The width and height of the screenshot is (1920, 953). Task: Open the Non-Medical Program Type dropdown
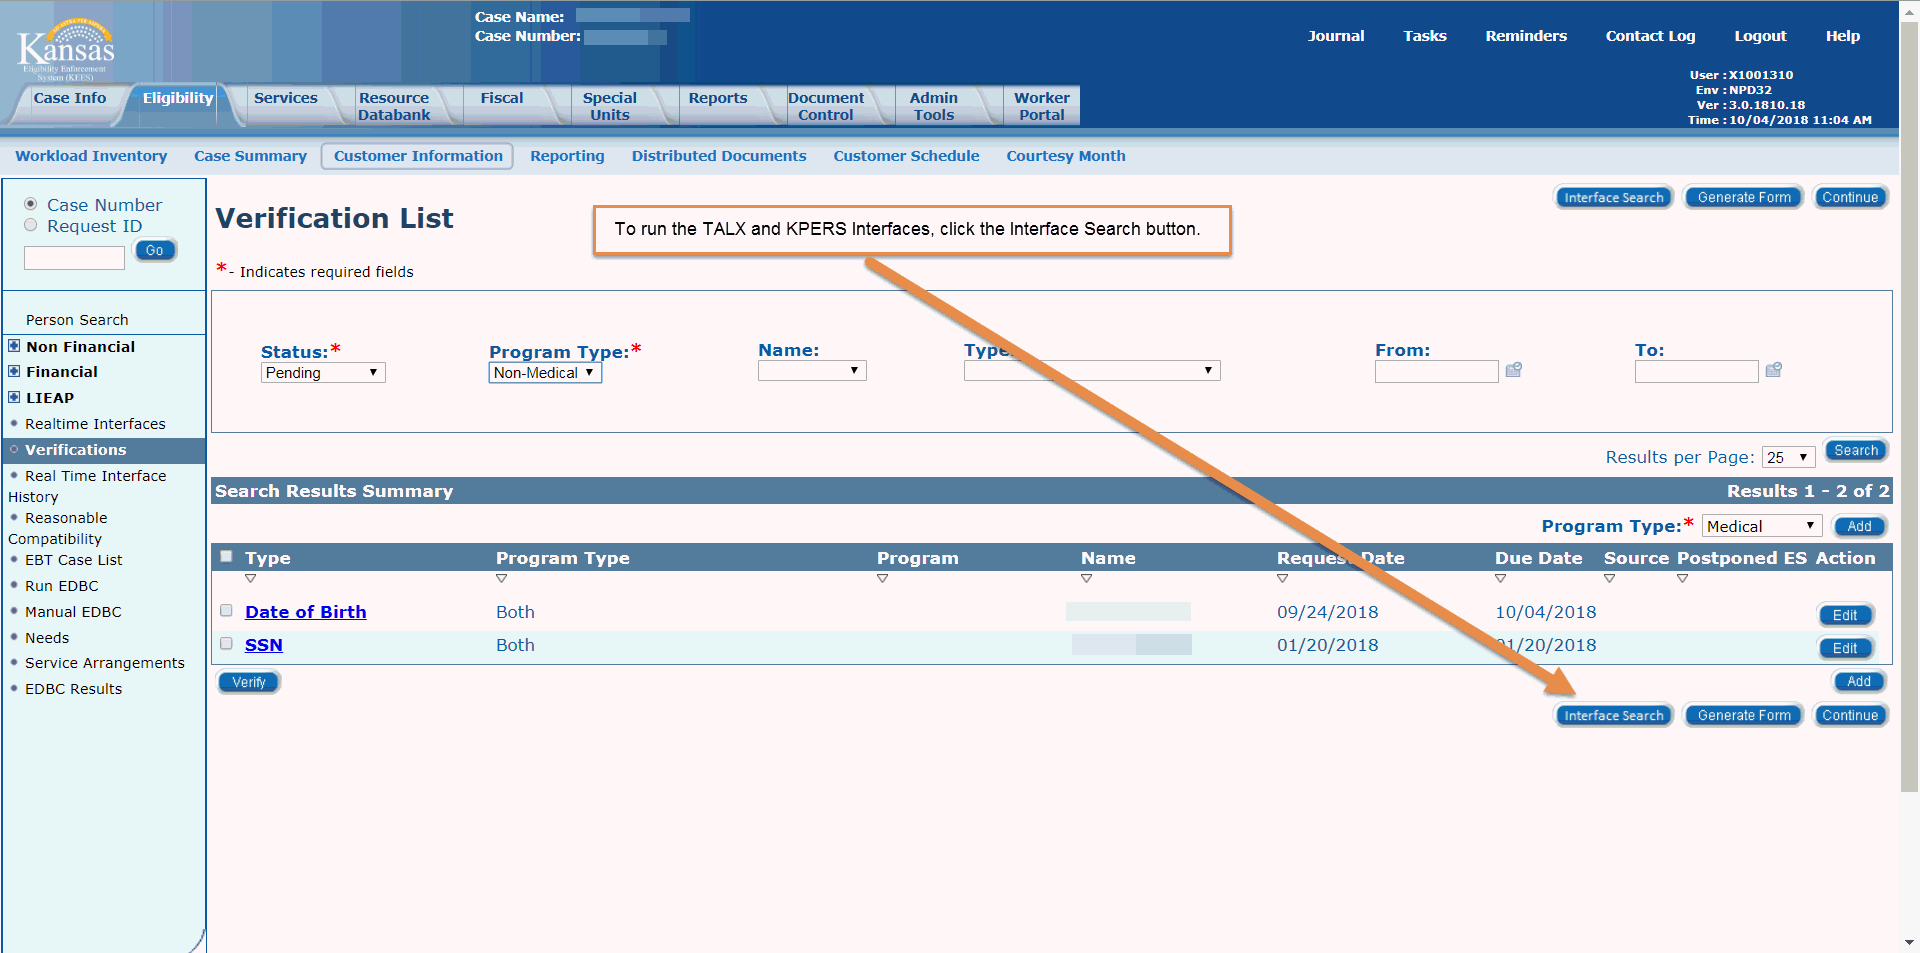545,373
